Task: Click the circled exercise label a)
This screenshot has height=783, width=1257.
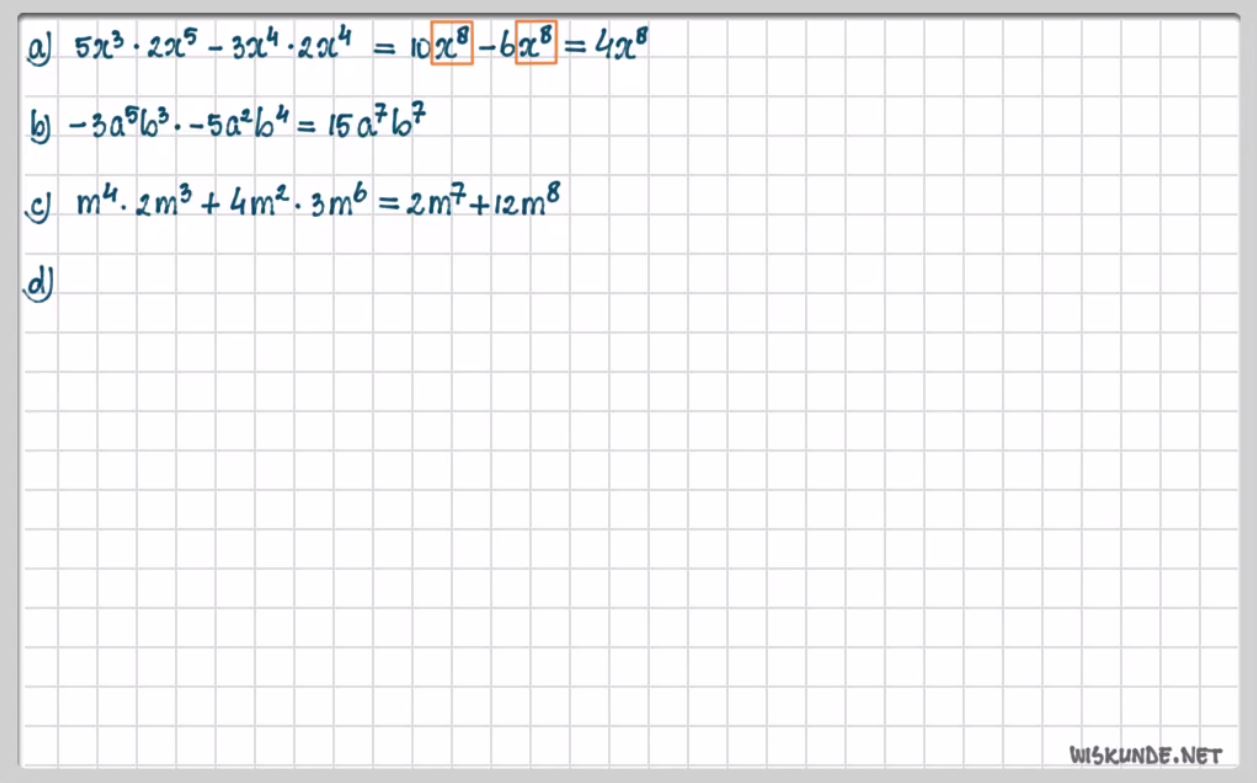Action: pyautogui.click(x=39, y=49)
